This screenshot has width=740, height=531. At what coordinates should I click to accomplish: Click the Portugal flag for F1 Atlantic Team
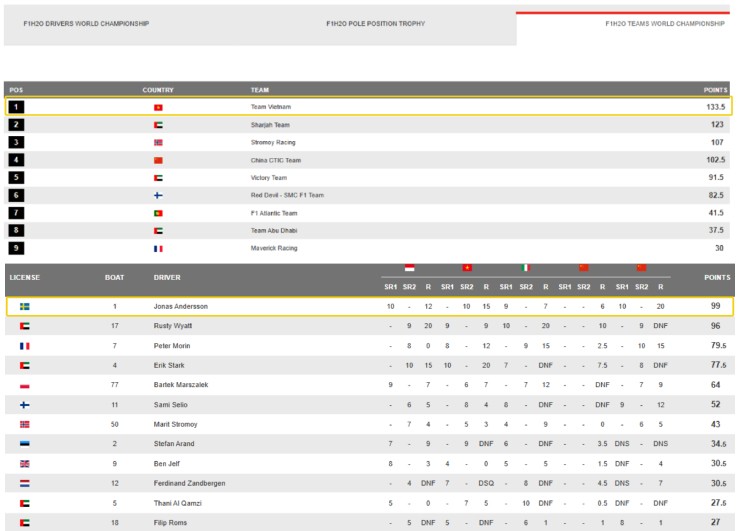point(158,213)
